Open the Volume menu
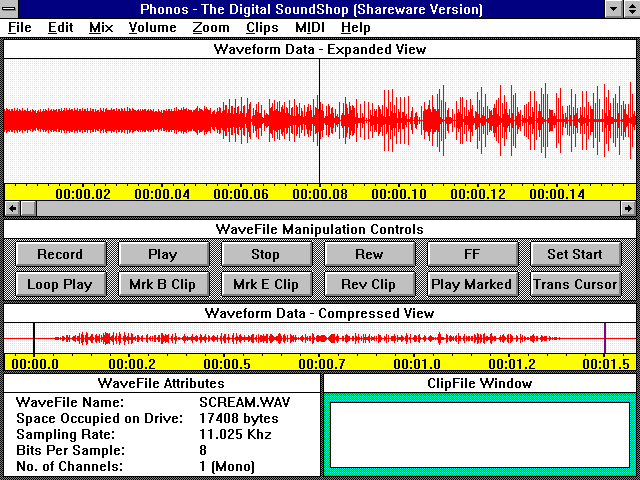This screenshot has width=640, height=480. pyautogui.click(x=152, y=27)
